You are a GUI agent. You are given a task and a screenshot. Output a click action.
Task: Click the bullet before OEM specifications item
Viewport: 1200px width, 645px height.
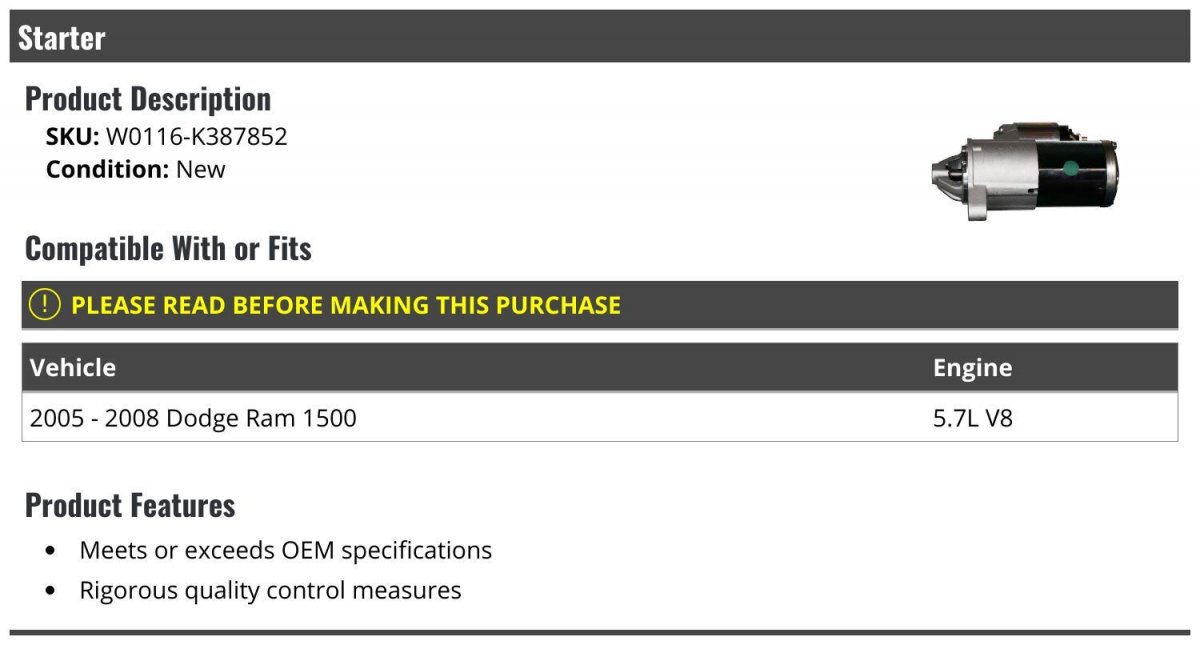51,551
